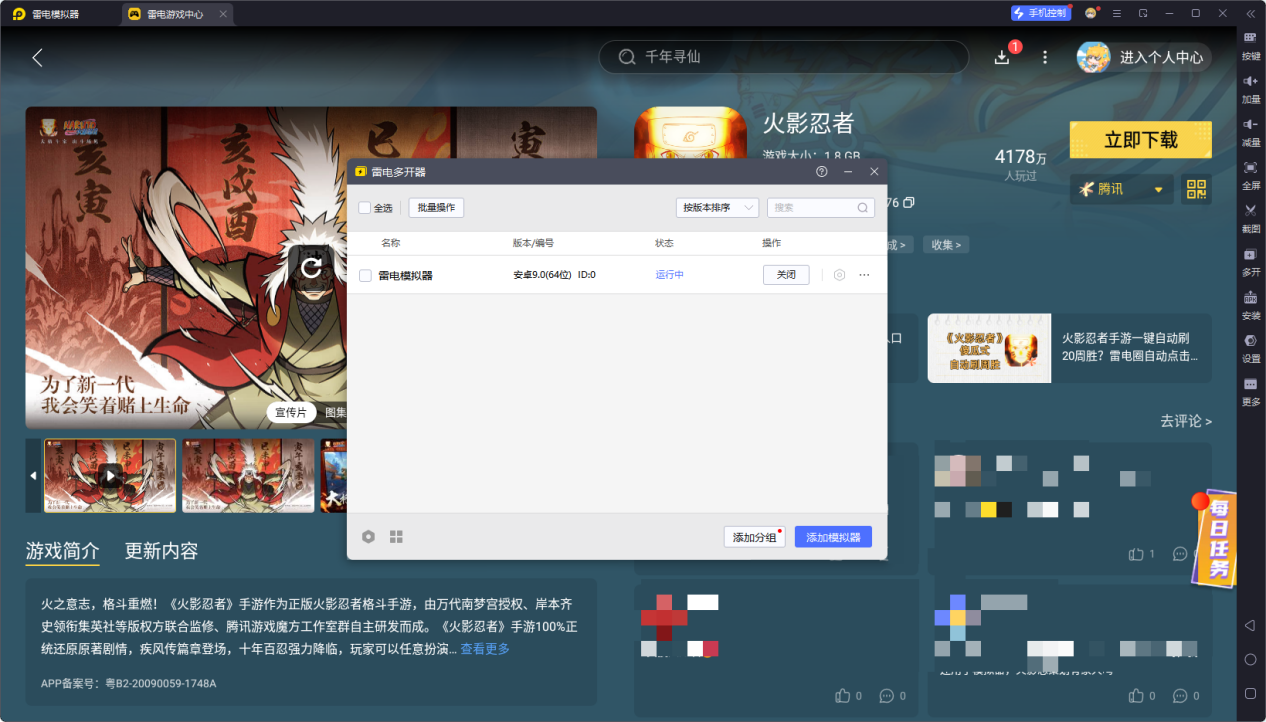Image resolution: width=1266 pixels, height=722 pixels.
Task: Click the 手机控制 button
Action: [x=1041, y=14]
